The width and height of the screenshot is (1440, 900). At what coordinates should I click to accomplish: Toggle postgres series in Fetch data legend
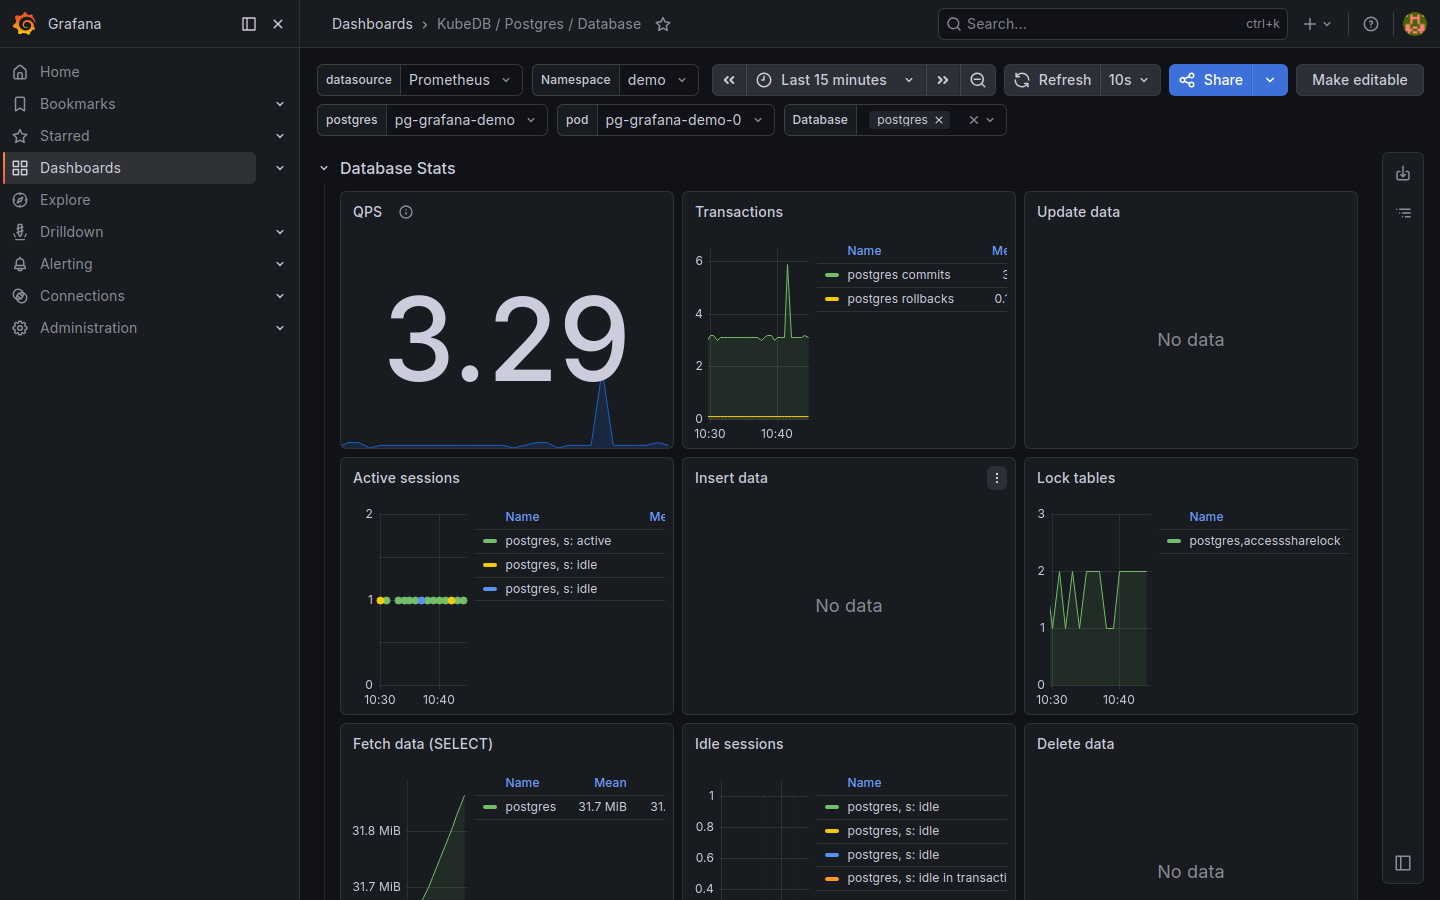pyautogui.click(x=530, y=807)
